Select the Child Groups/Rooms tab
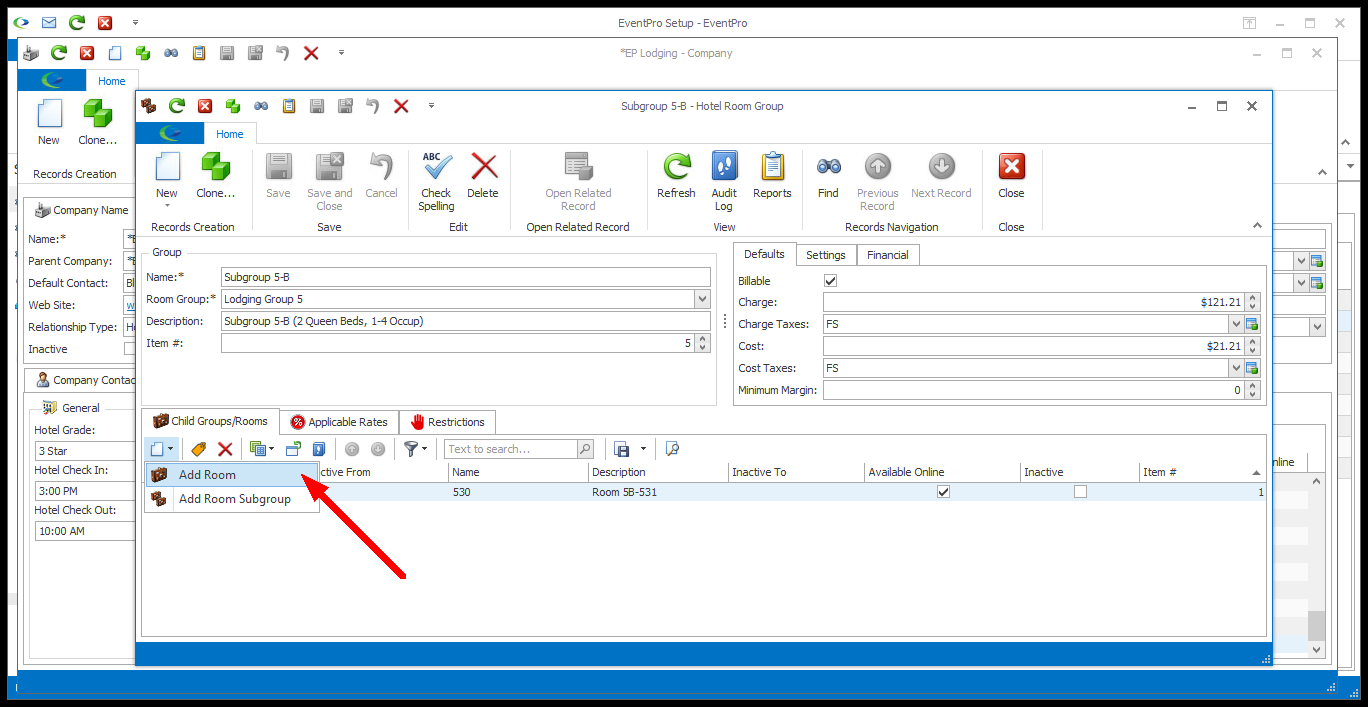Screen dimensions: 1368x707 click(x=210, y=422)
